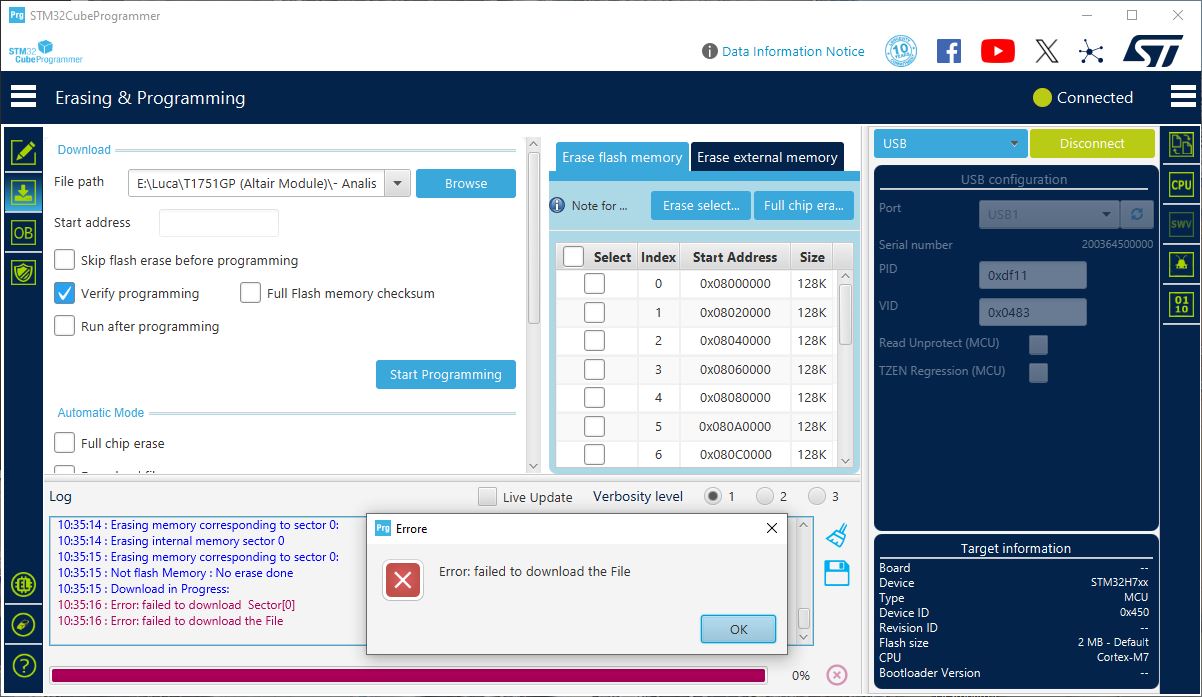Open the top-left hamburger menu
This screenshot has width=1202, height=697.
(24, 97)
